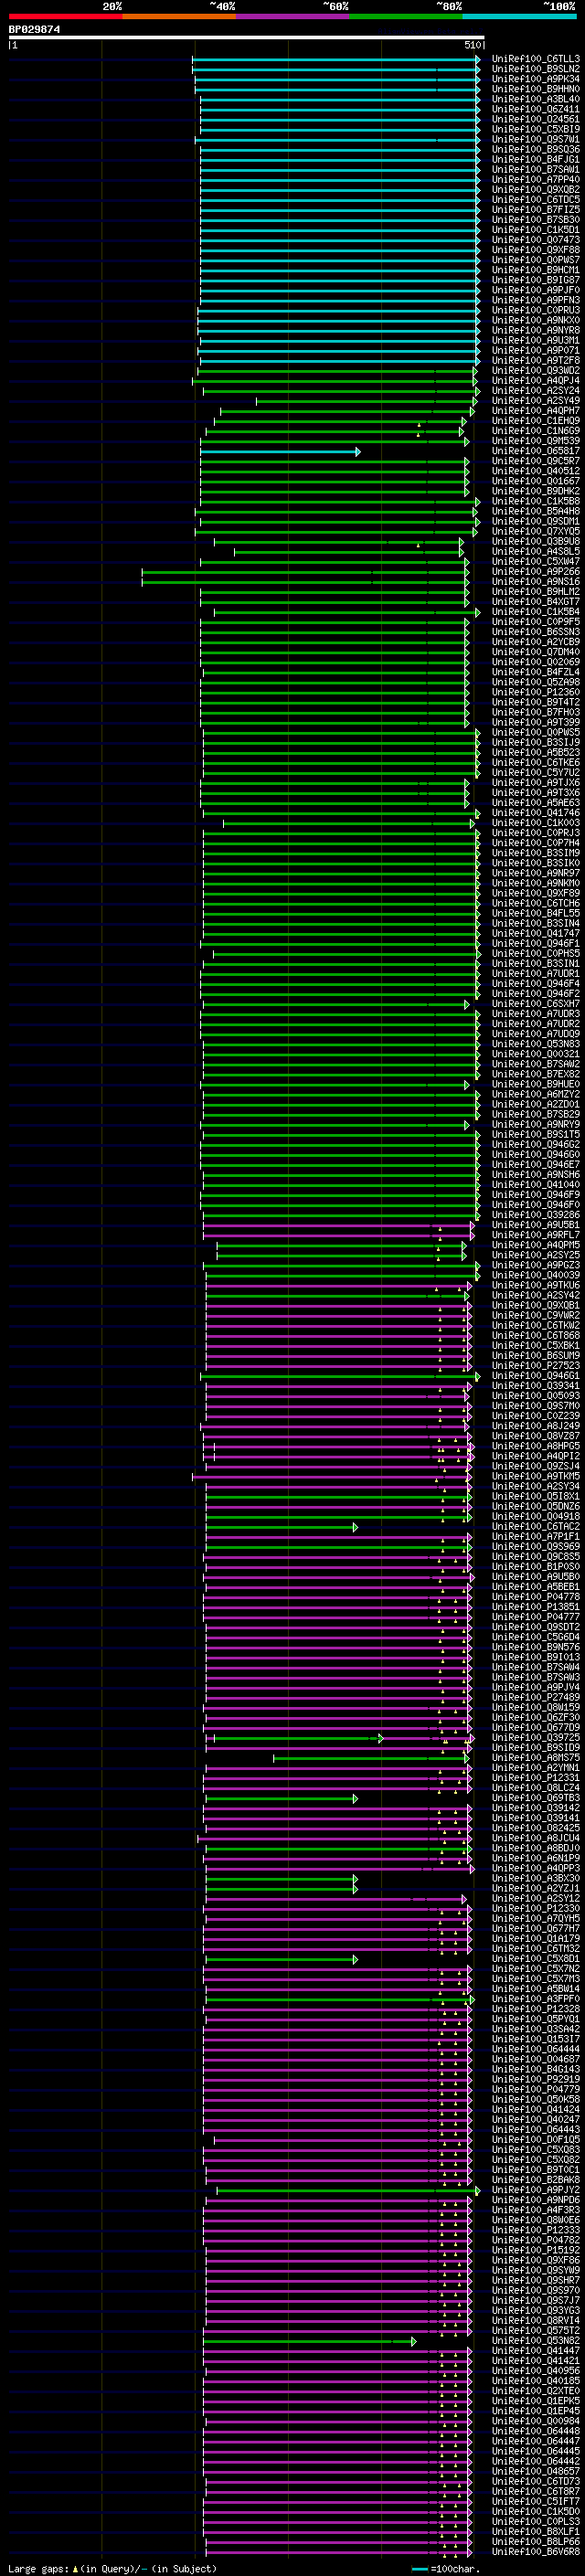This screenshot has width=585, height=2576.
Task: Click the query end position label 510
Action: [x=472, y=45]
